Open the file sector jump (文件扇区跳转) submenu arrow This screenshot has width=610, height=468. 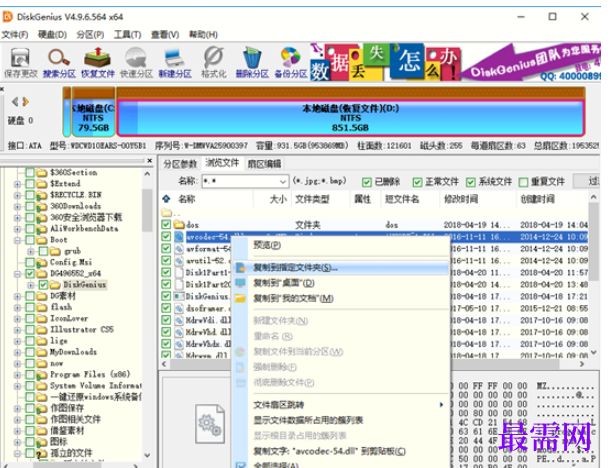pos(441,405)
